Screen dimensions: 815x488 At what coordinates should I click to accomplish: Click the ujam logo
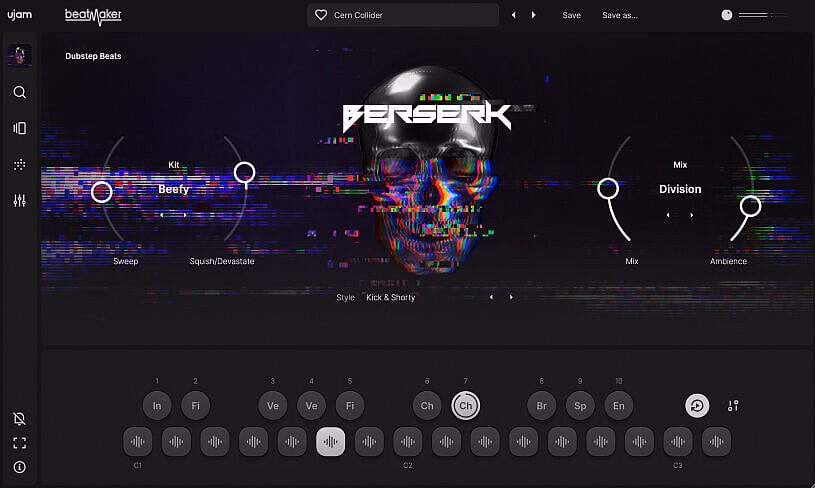[19, 15]
